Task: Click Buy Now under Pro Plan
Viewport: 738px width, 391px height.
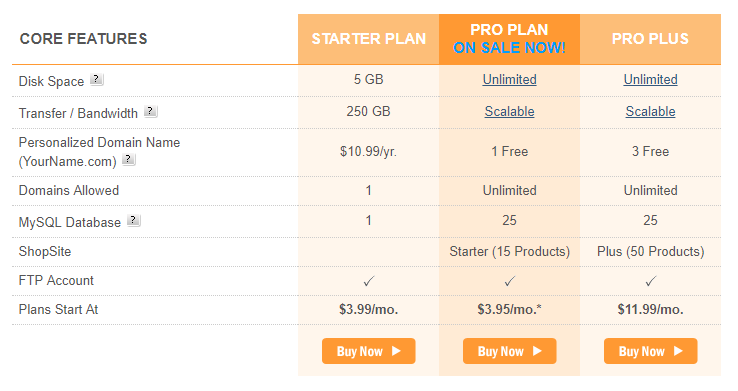Action: tap(510, 351)
